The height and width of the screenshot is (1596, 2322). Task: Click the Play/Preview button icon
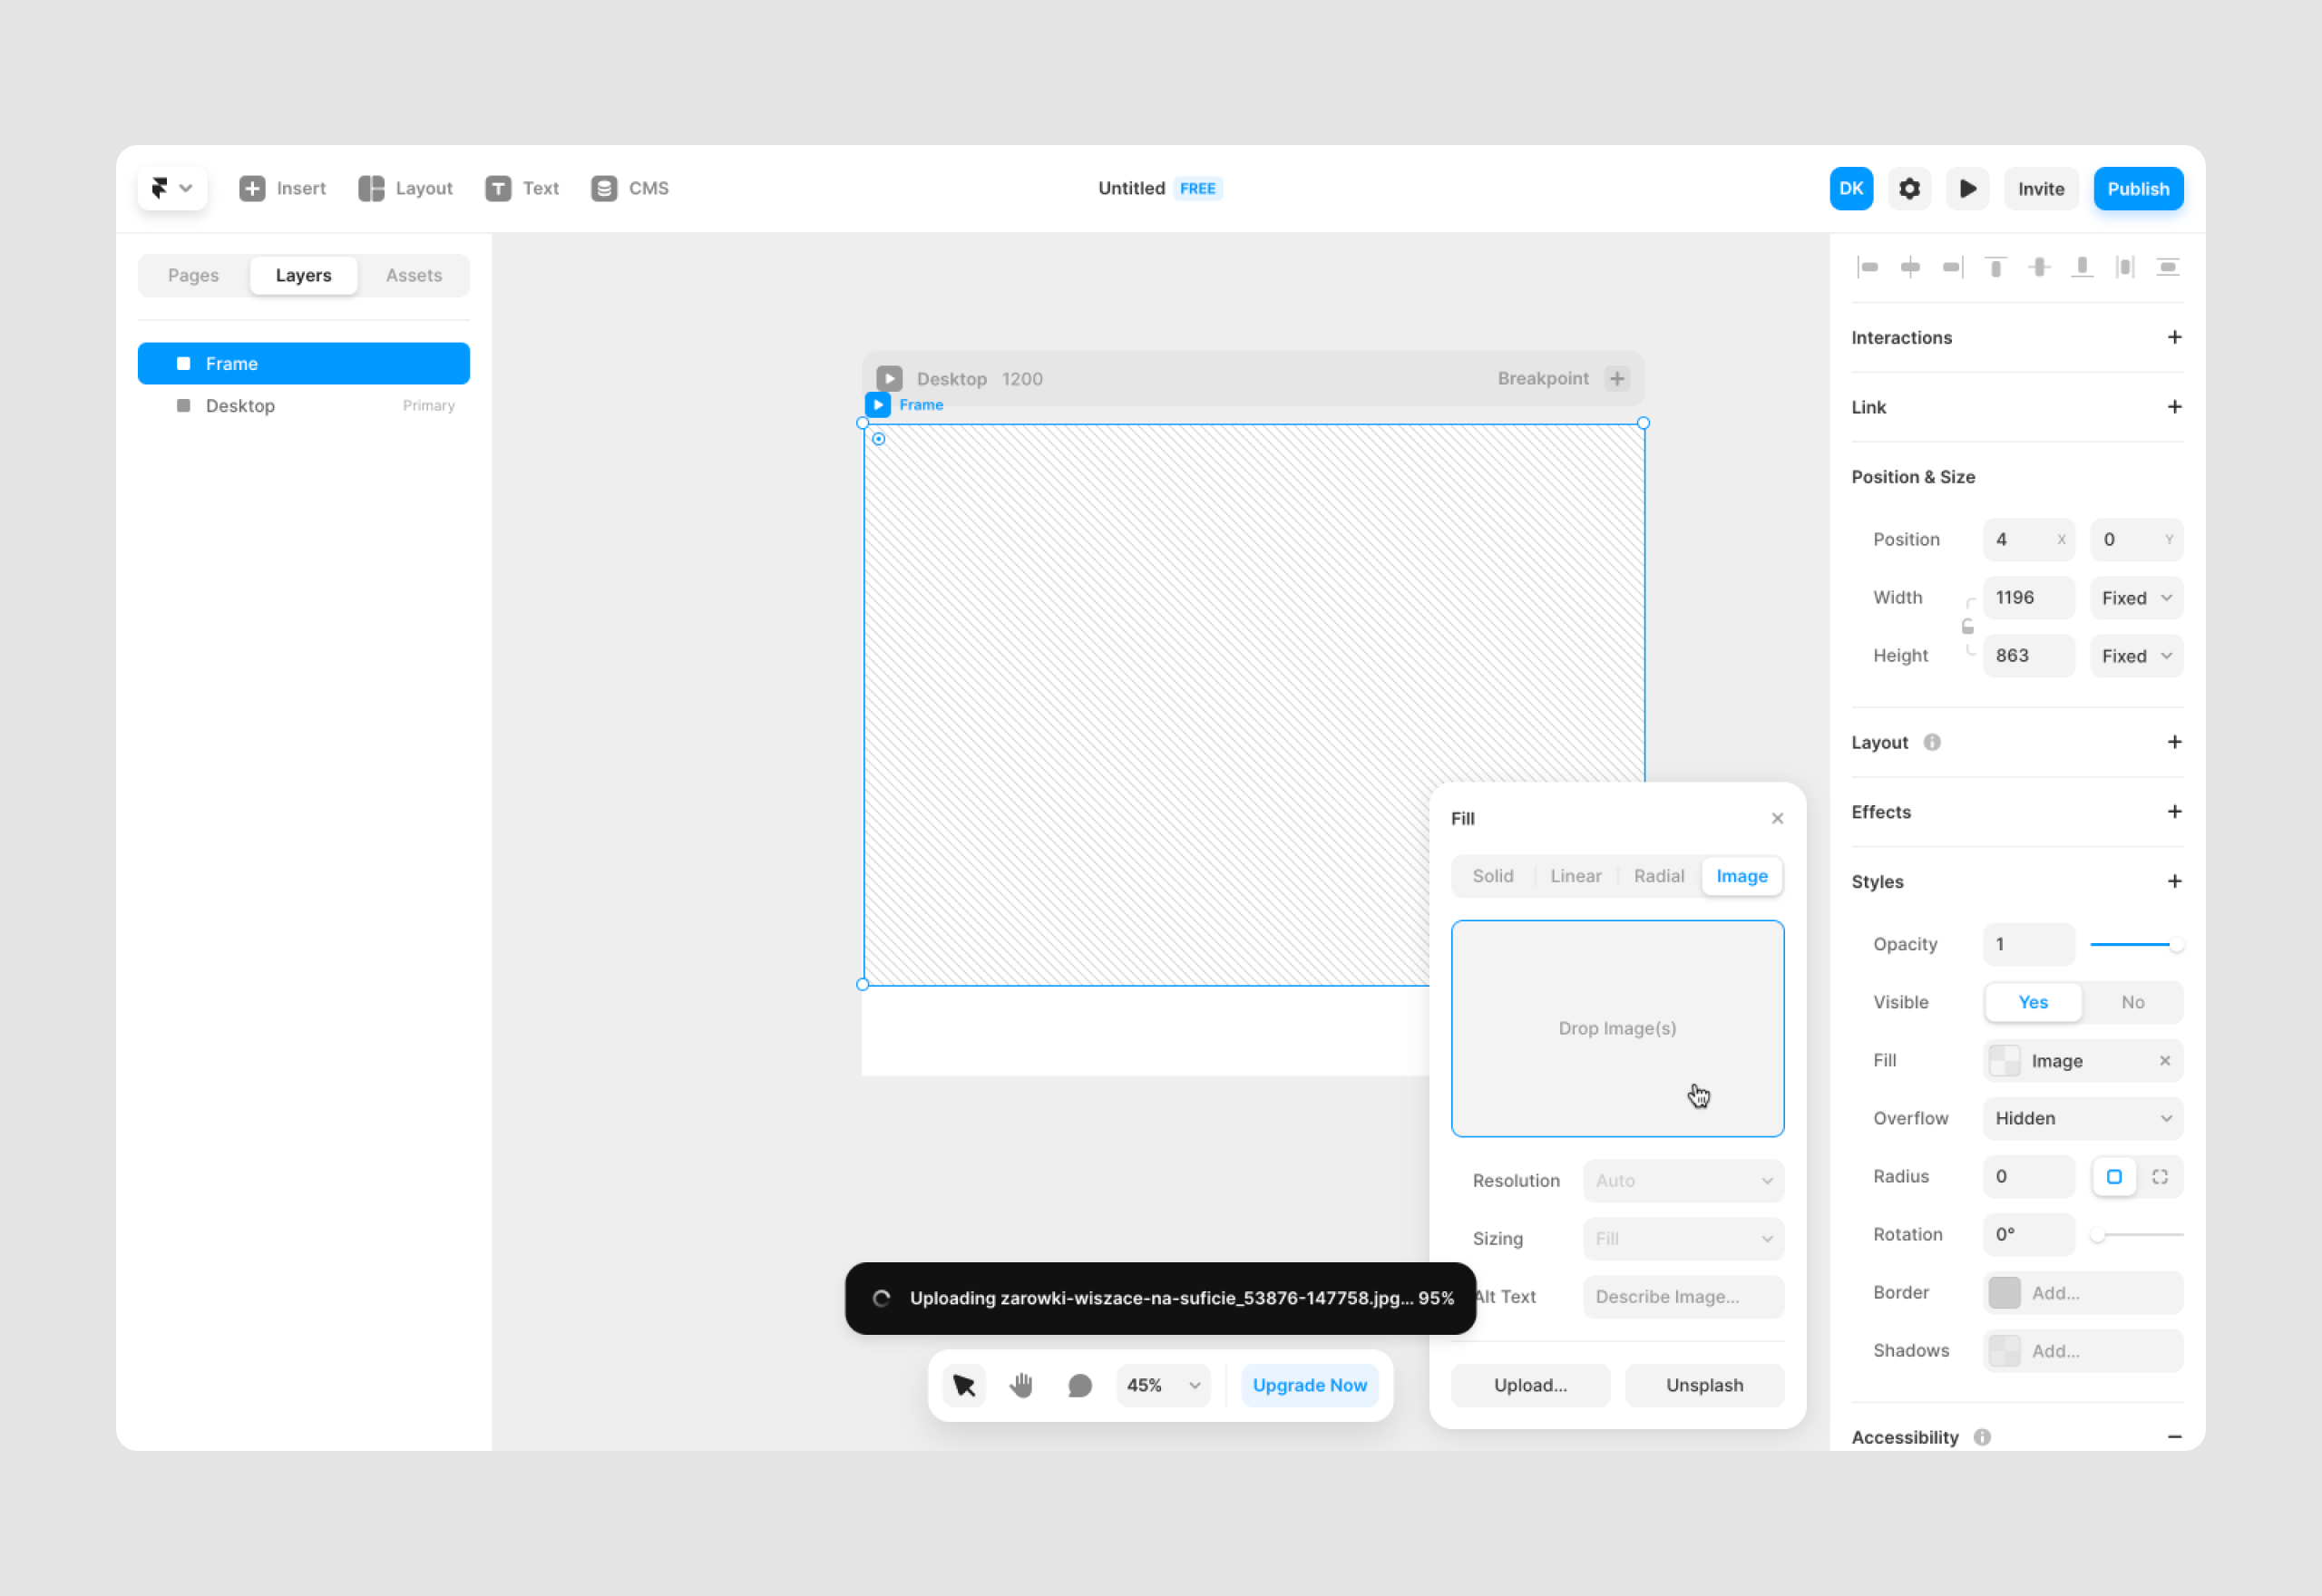[1969, 189]
